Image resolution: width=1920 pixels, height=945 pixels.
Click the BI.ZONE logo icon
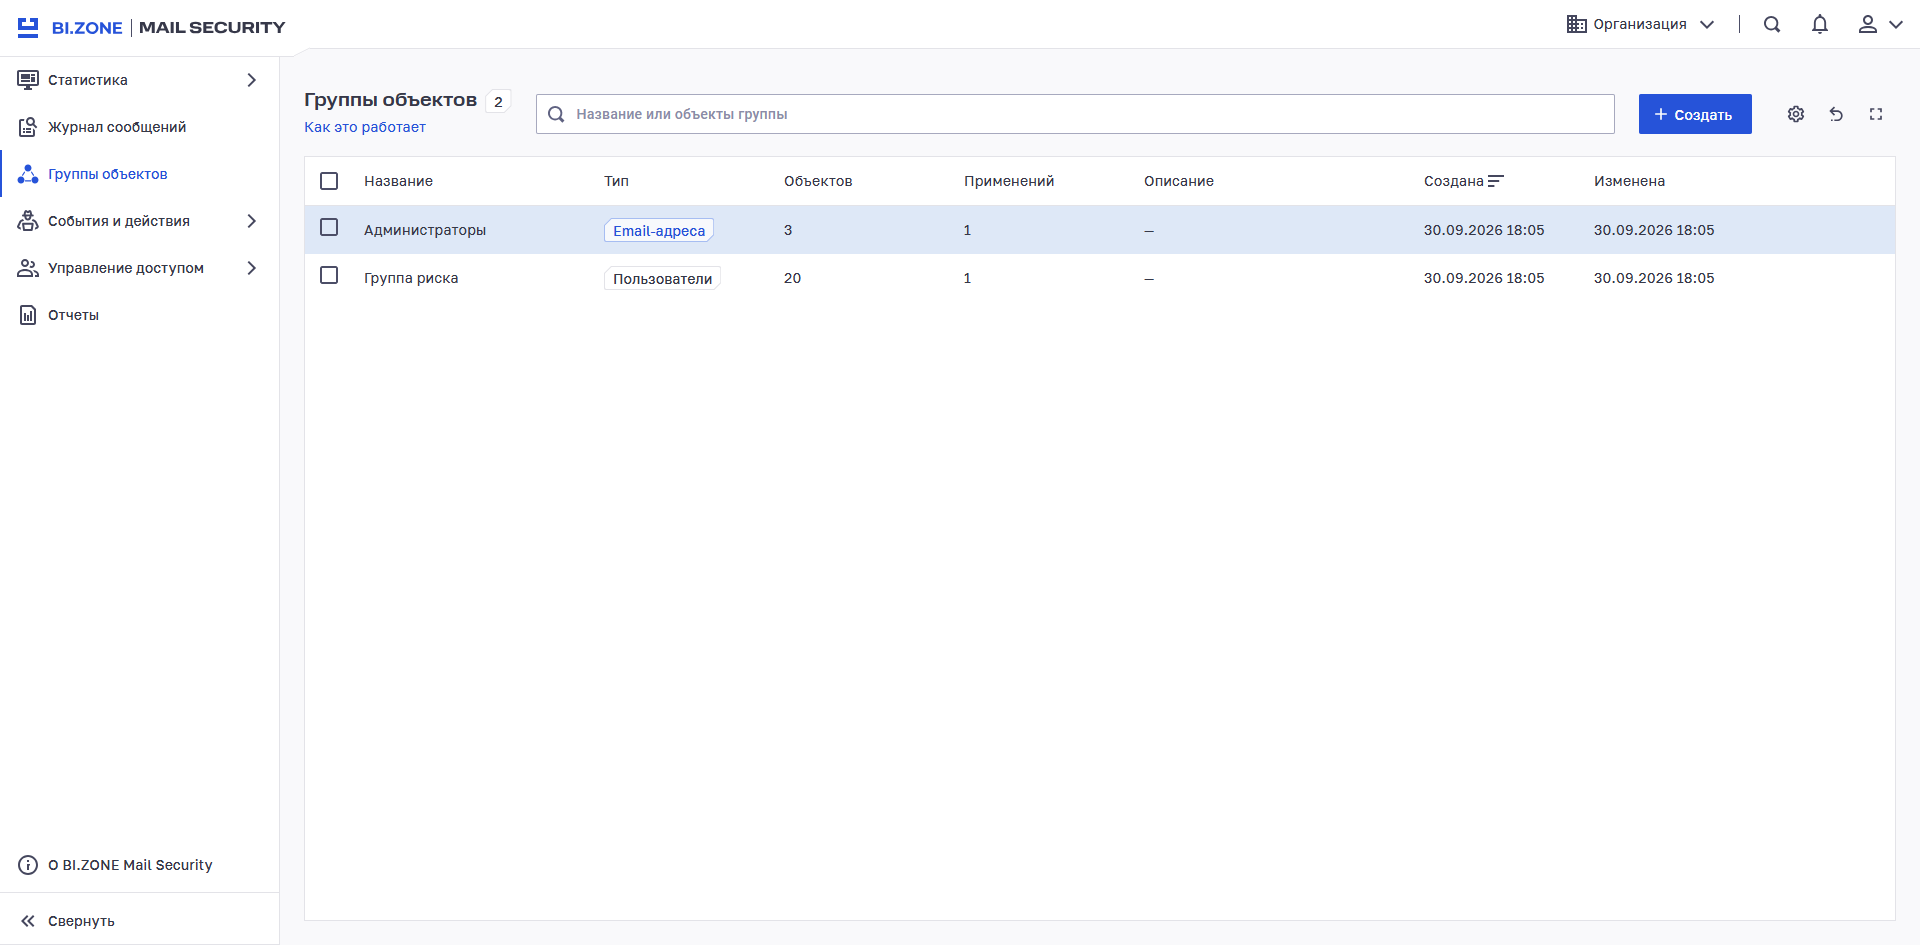click(x=28, y=27)
